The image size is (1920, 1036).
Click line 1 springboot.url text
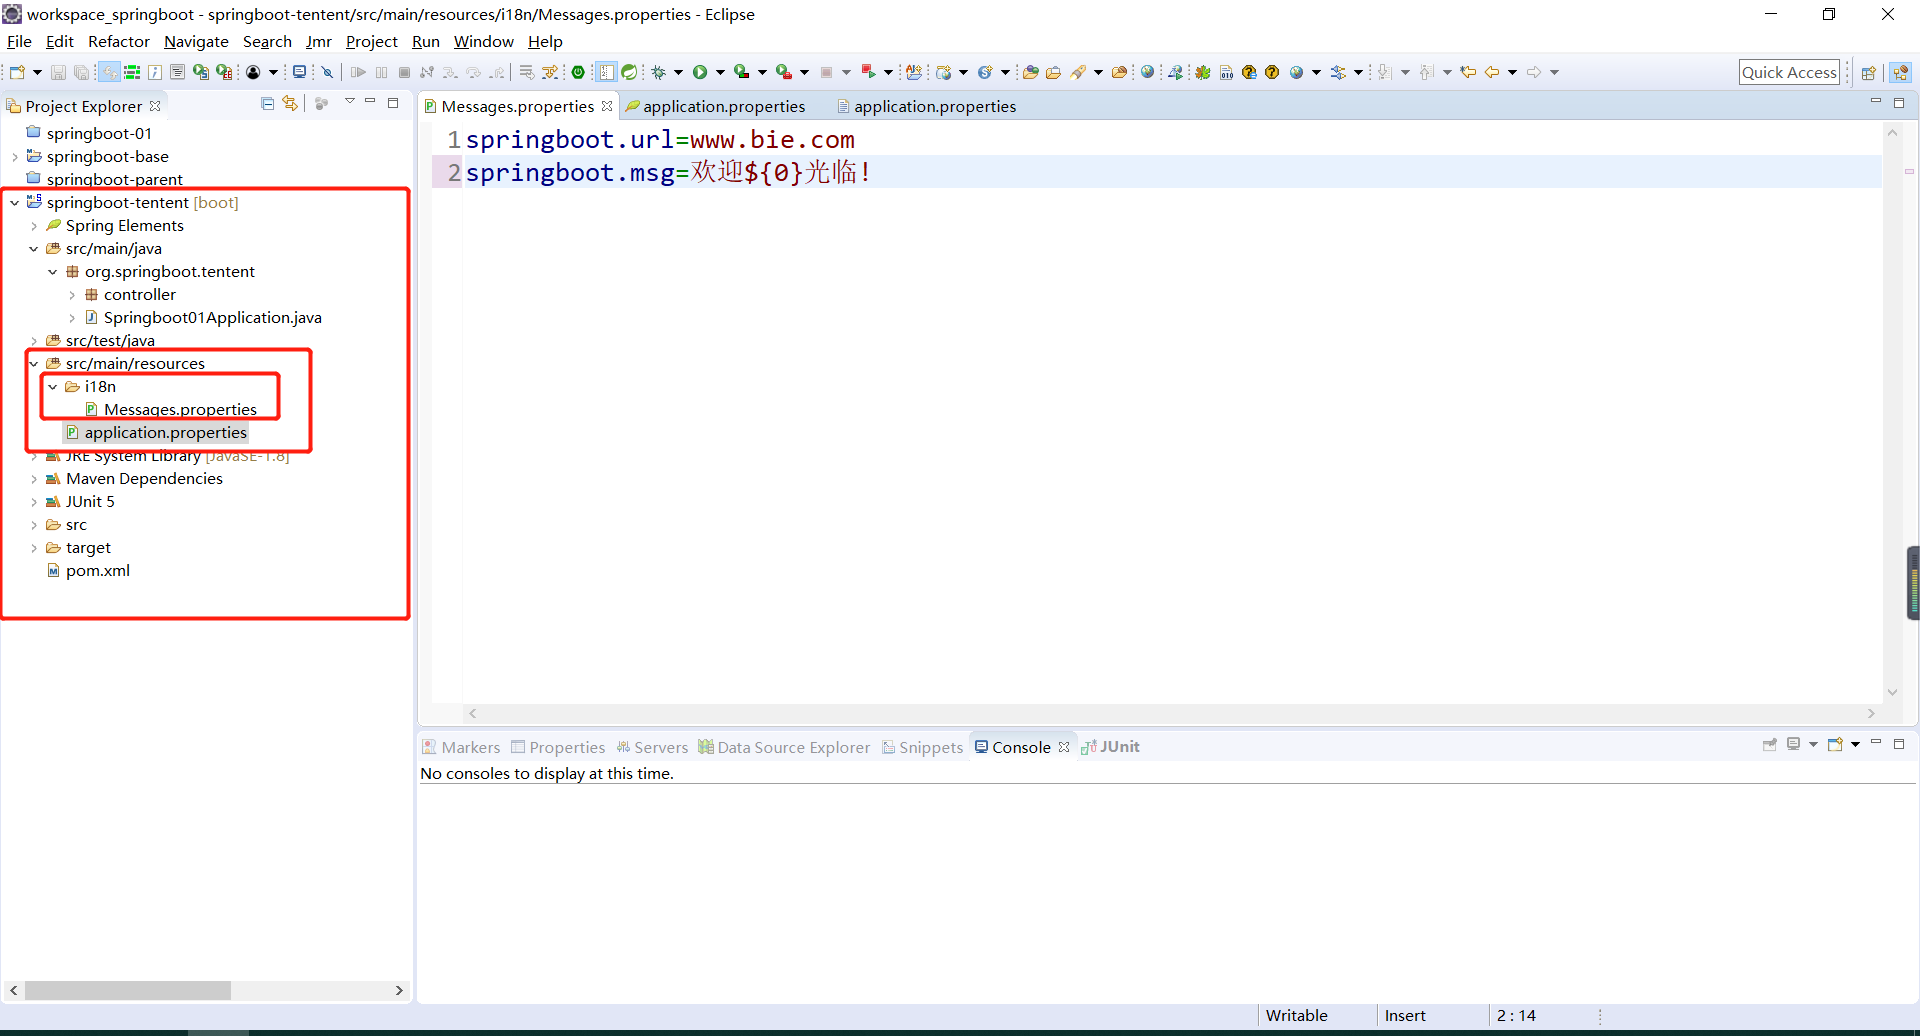click(x=660, y=140)
